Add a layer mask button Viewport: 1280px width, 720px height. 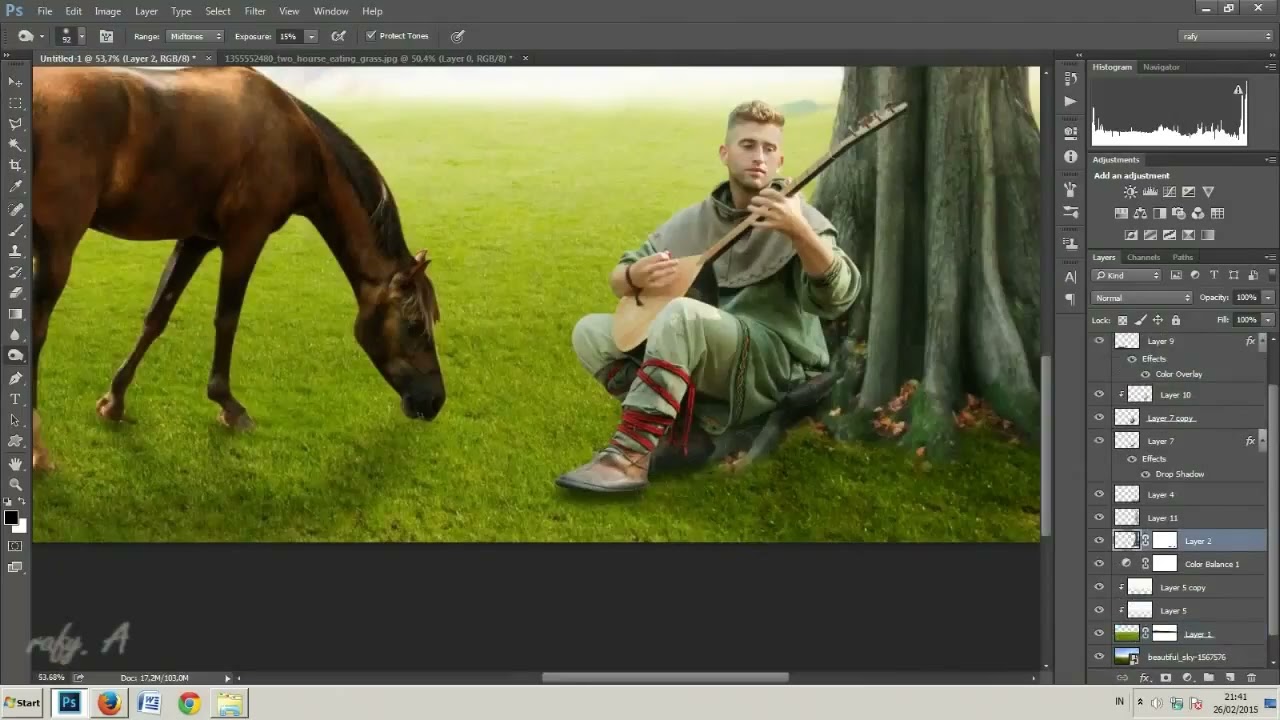(x=1165, y=678)
